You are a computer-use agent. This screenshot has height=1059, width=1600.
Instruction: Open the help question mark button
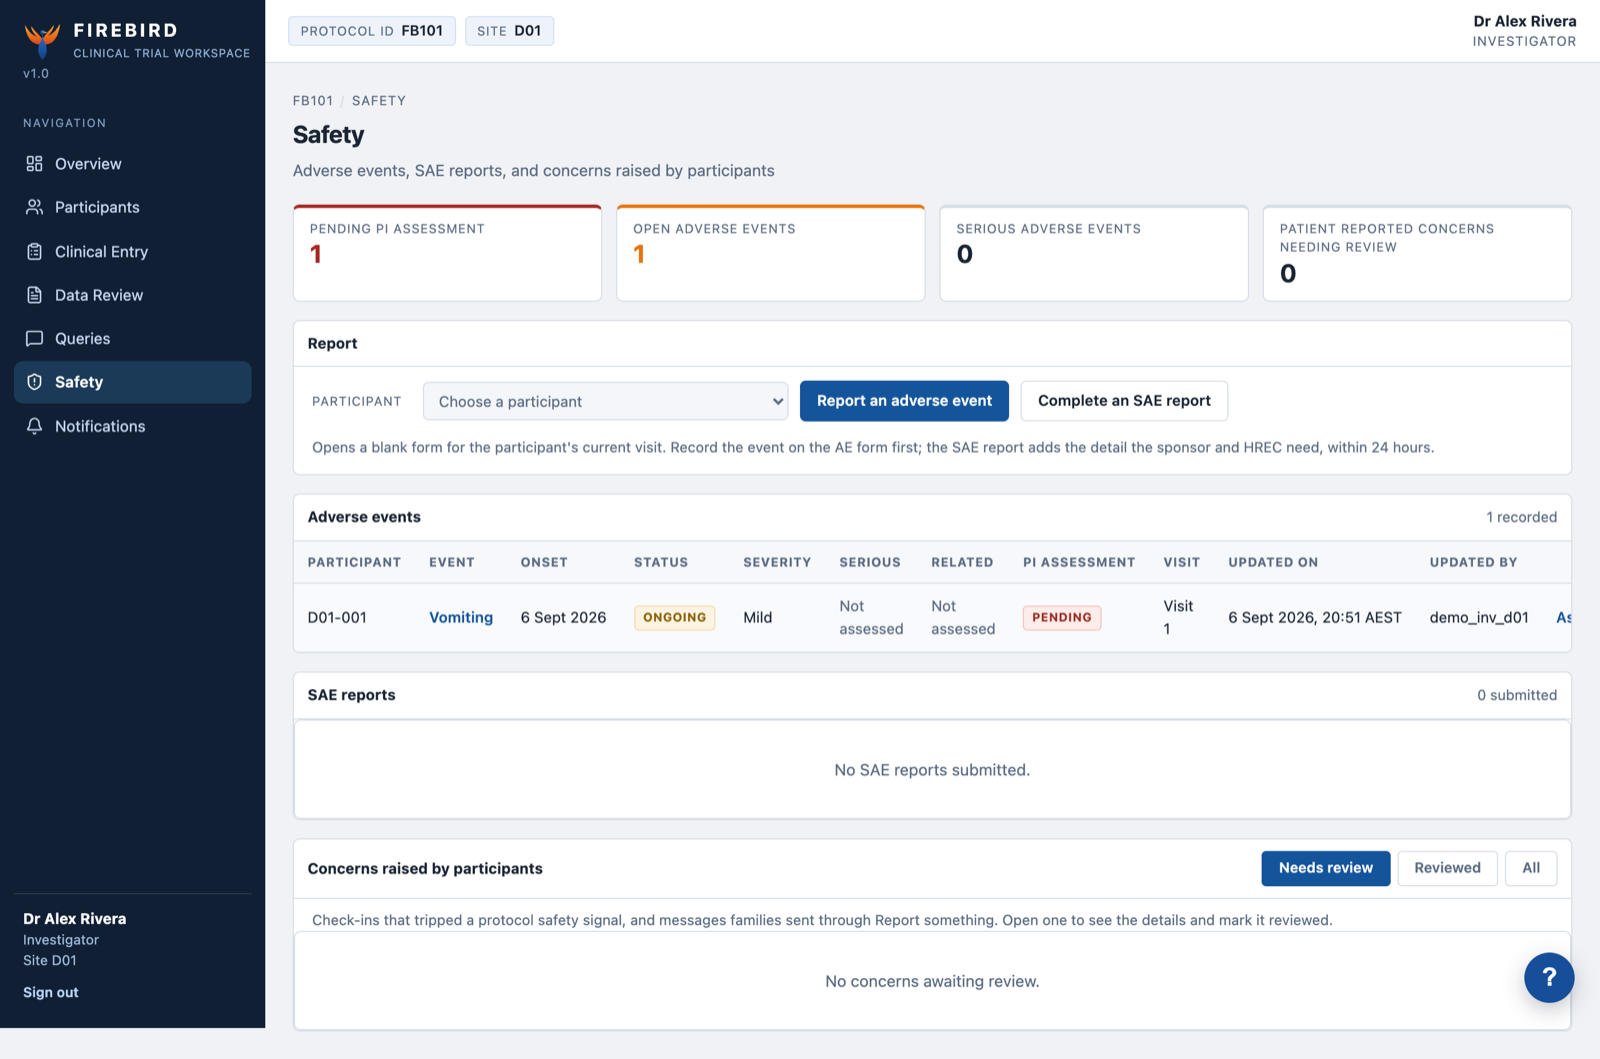1549,977
